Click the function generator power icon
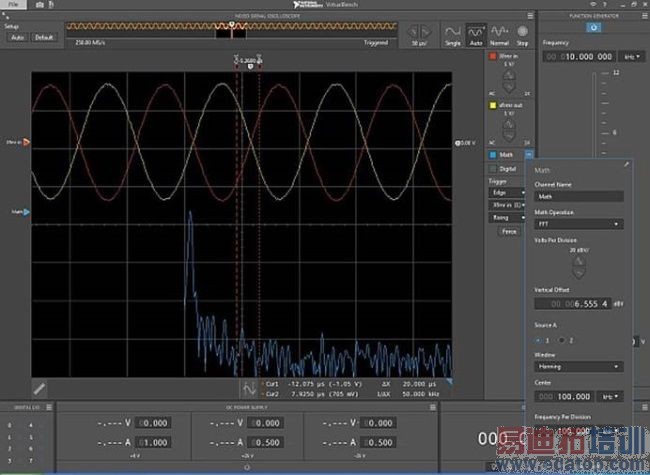 click(594, 27)
